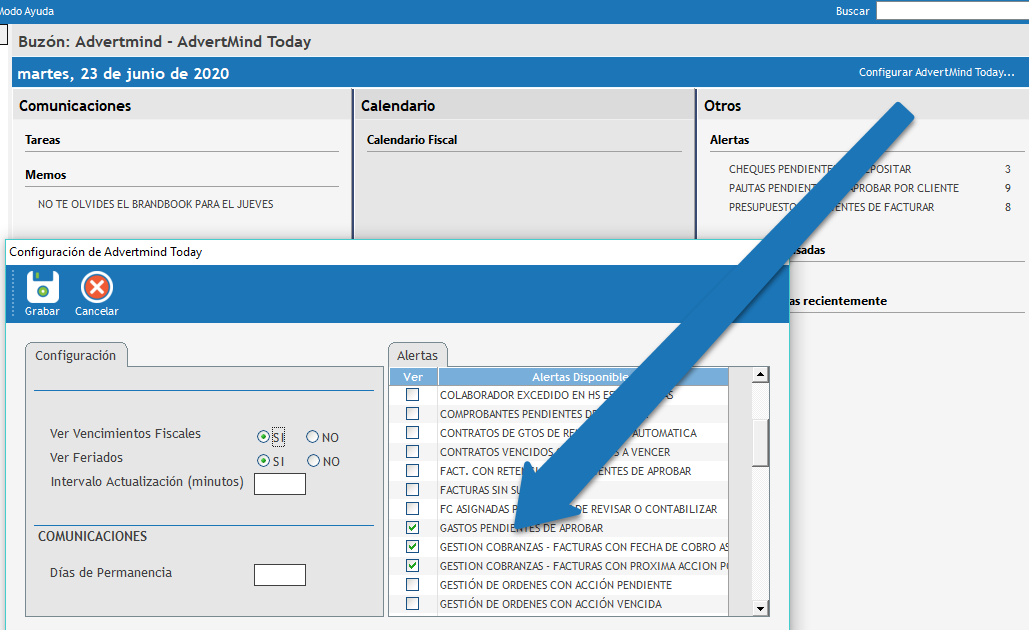This screenshot has width=1029, height=630.
Task: Check Colaborador Excedido alert checkbox
Action: tap(412, 395)
